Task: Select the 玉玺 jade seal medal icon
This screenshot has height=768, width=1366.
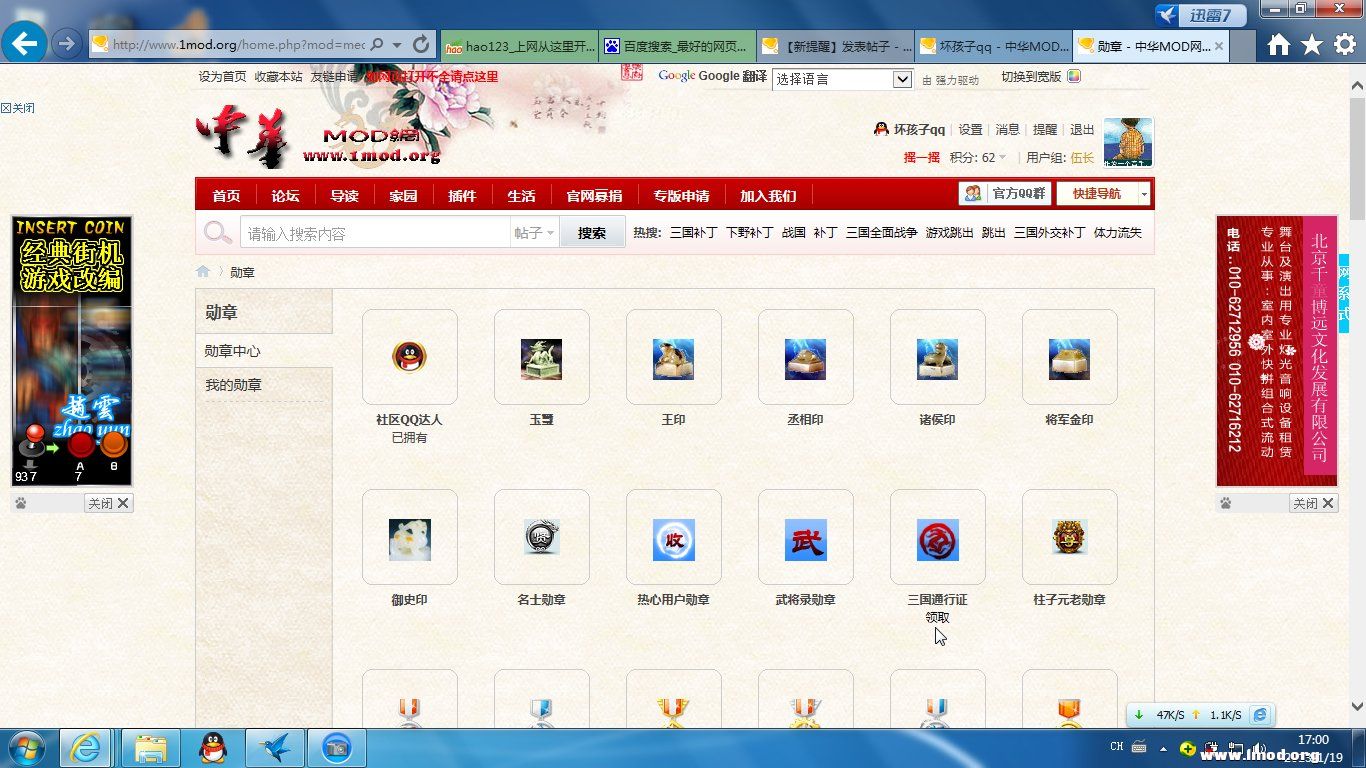Action: 541,359
